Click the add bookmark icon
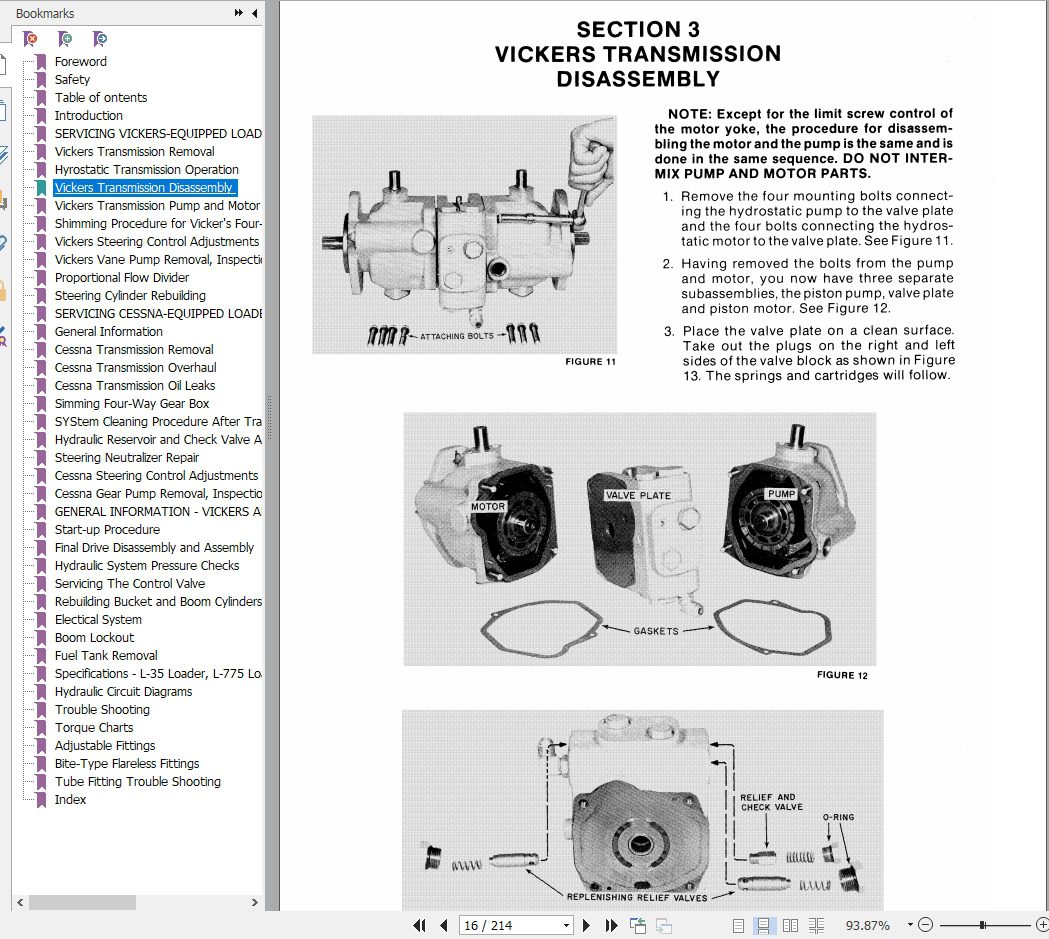The image size is (1049, 939). pos(65,39)
